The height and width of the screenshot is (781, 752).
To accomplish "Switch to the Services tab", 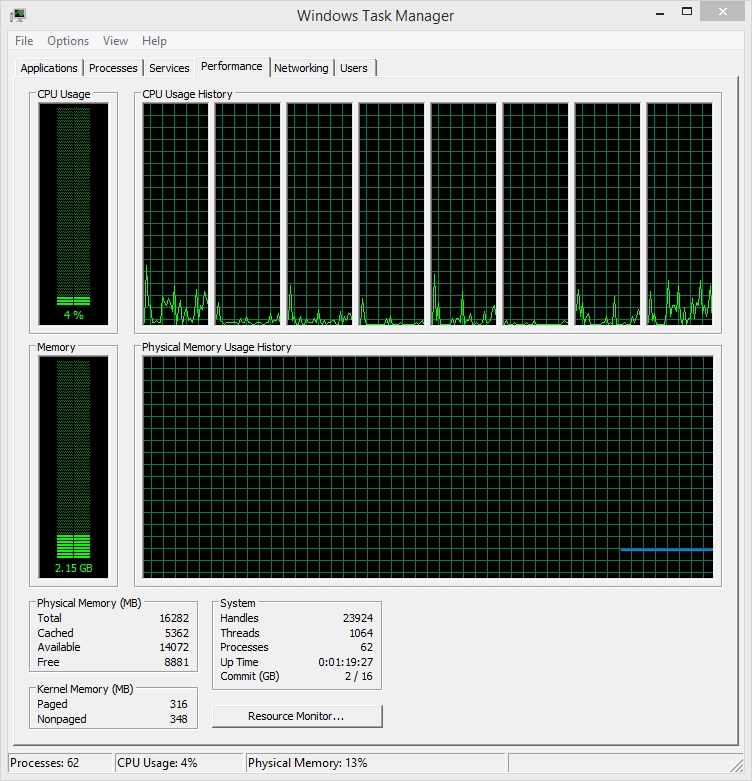I will click(x=169, y=68).
